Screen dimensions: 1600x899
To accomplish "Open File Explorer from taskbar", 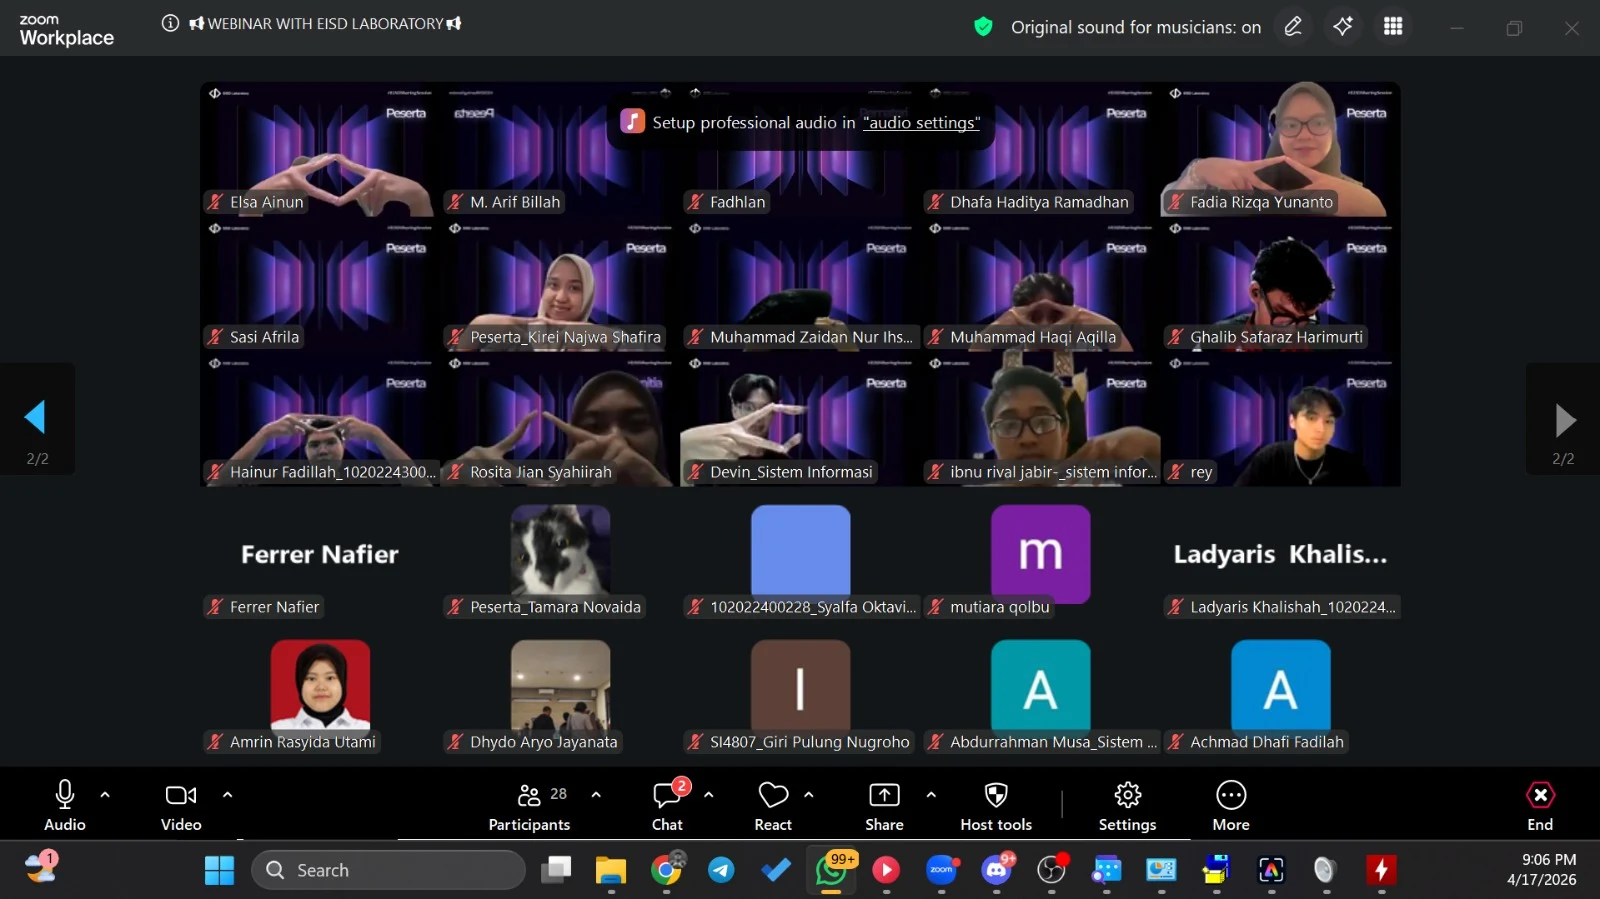I will tap(610, 870).
